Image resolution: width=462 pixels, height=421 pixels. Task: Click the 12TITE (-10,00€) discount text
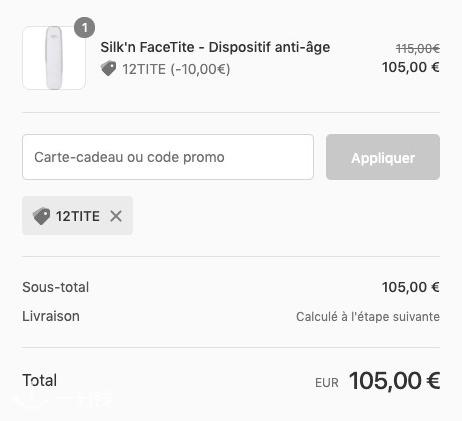(x=176, y=69)
